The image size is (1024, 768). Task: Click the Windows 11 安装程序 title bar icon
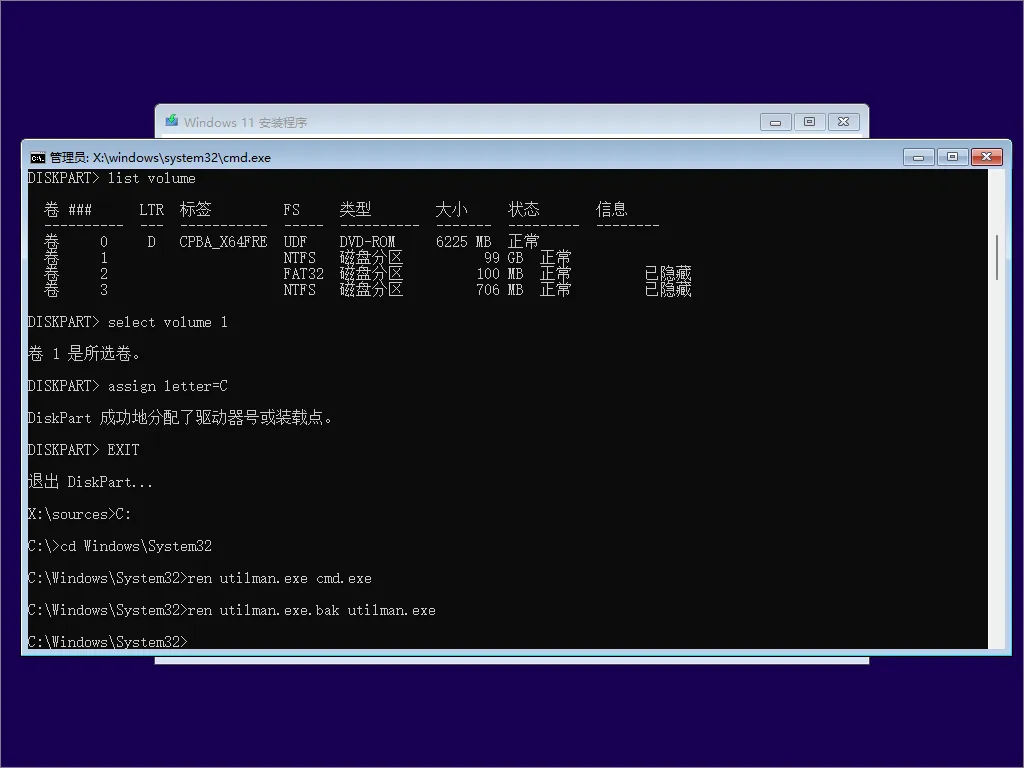tap(172, 121)
